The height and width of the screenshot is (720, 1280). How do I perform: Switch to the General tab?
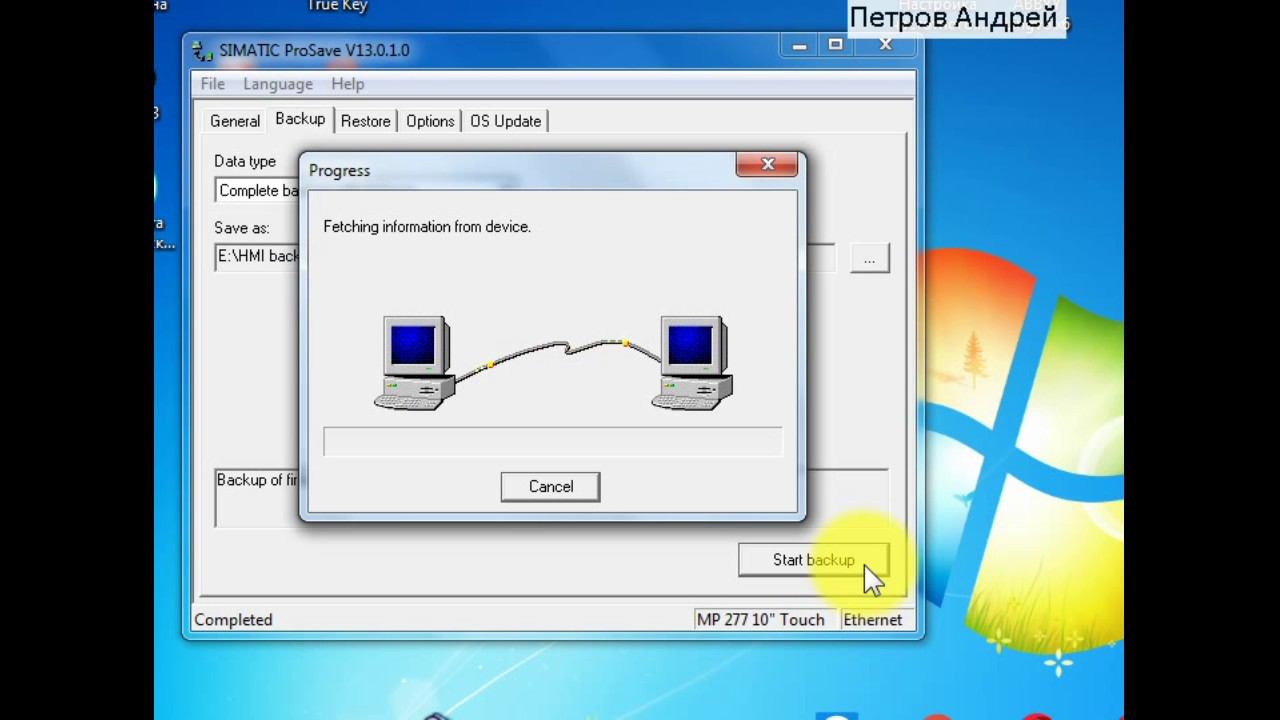tap(235, 121)
